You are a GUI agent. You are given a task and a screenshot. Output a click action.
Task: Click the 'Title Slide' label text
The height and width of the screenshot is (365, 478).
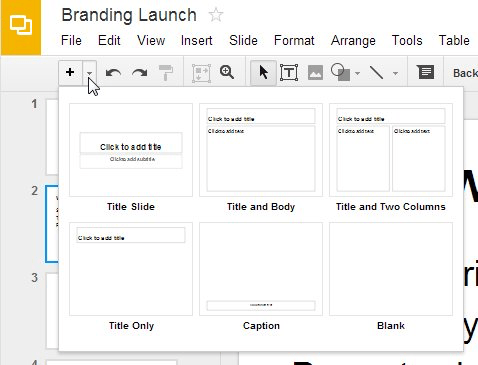tap(131, 207)
